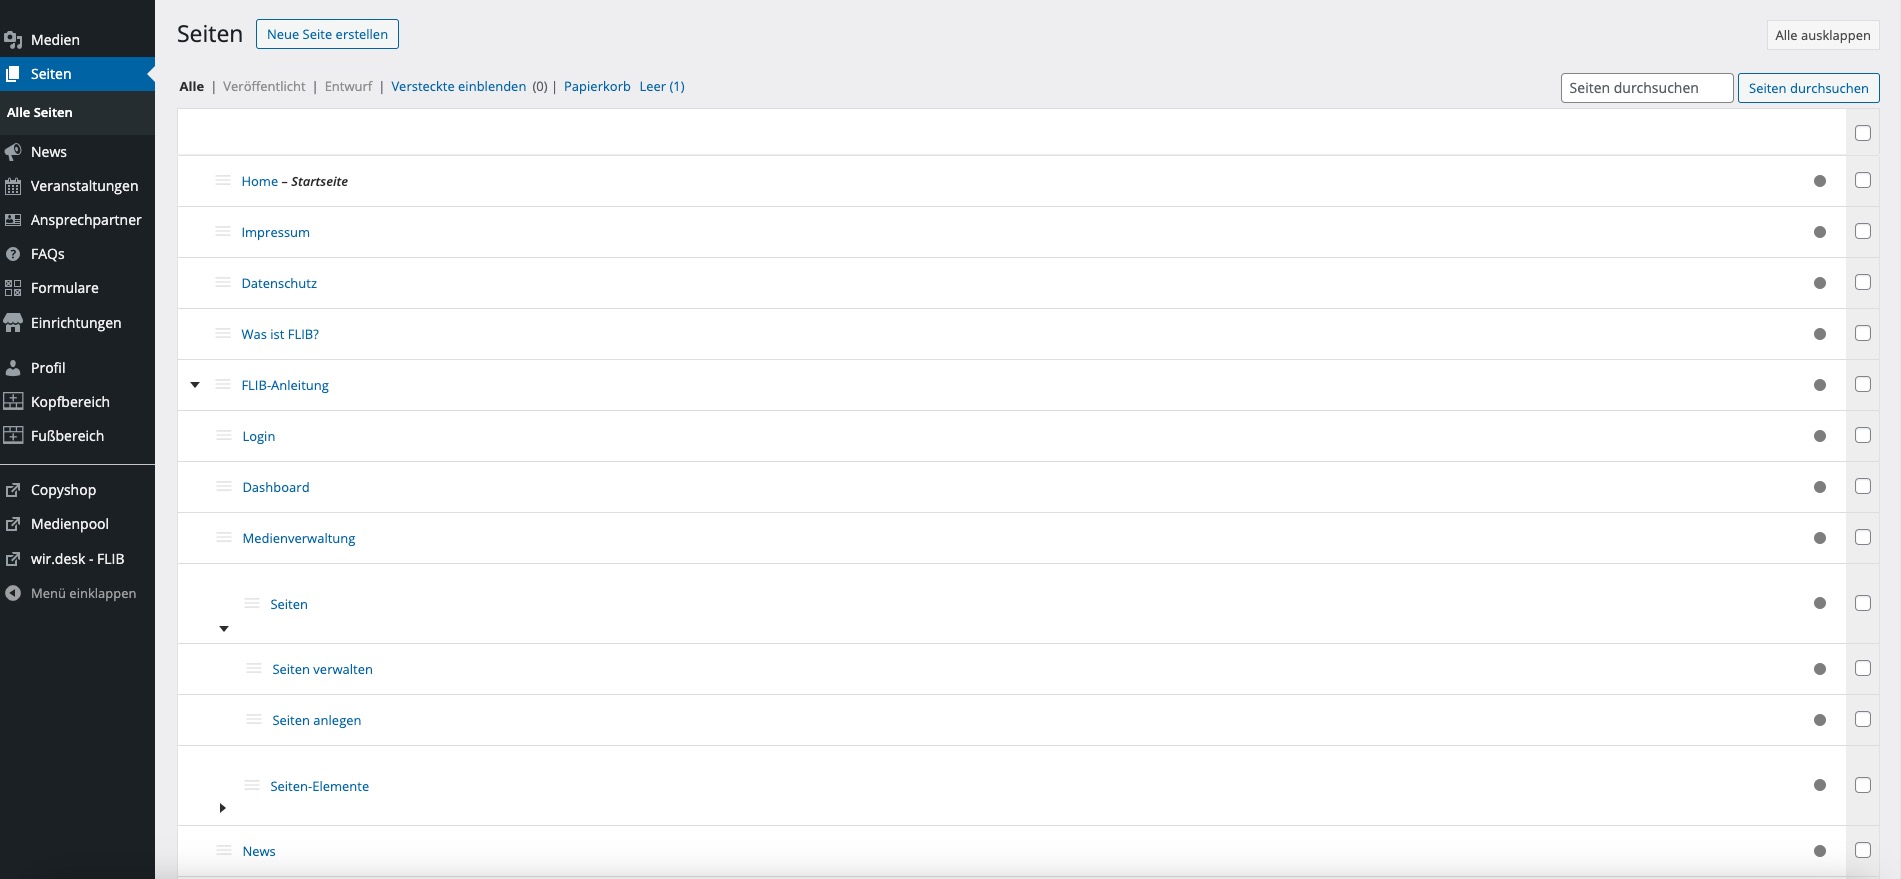Click the Medien icon in sidebar
The image size is (1901, 879).
click(13, 40)
